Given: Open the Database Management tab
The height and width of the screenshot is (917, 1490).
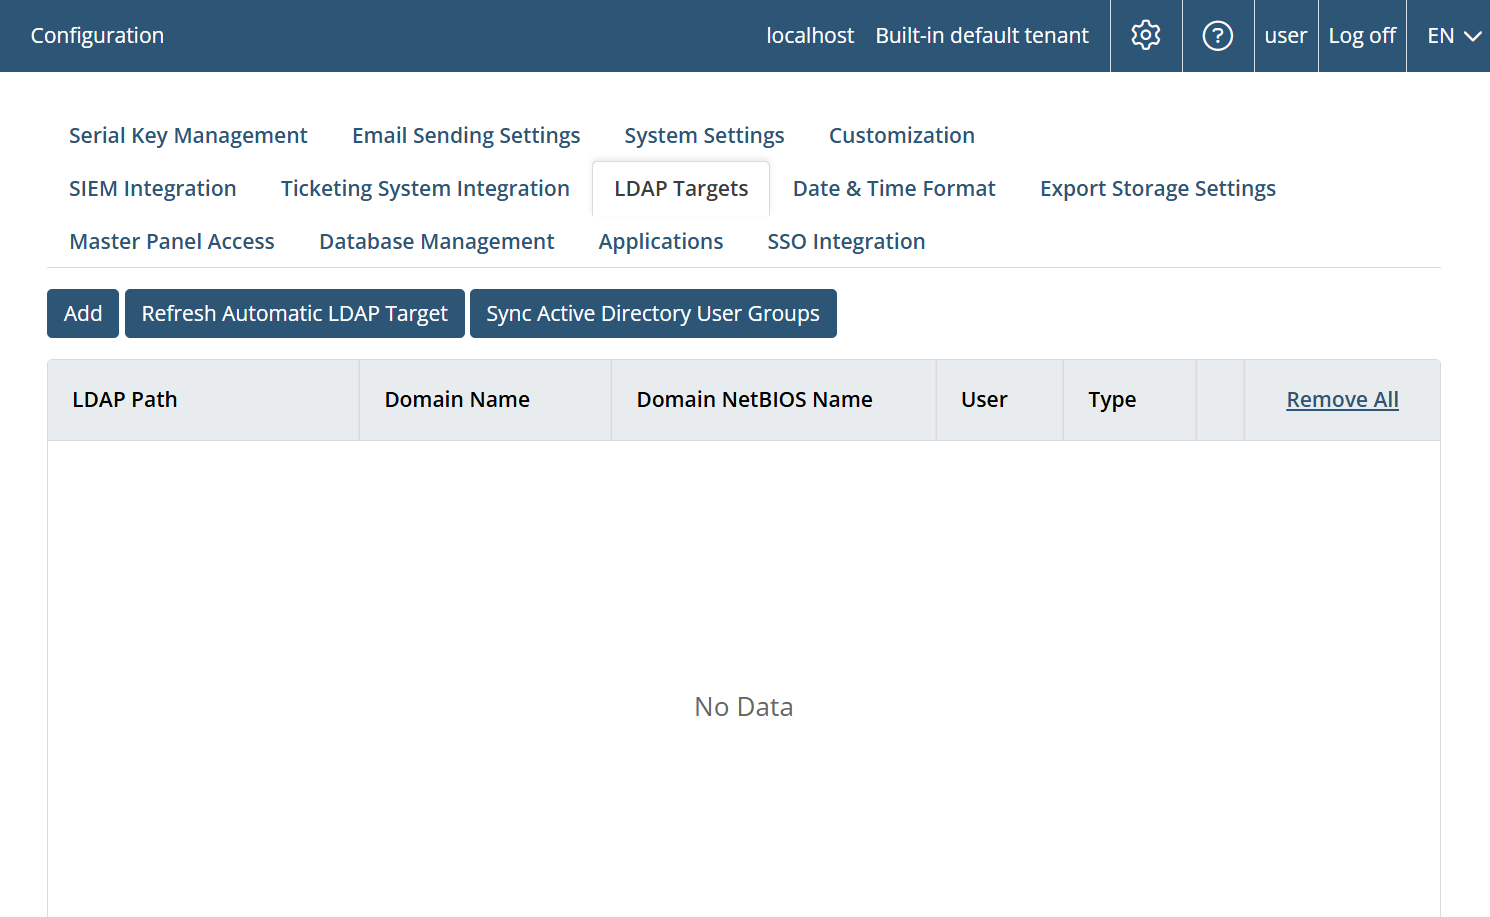Looking at the screenshot, I should tap(436, 242).
